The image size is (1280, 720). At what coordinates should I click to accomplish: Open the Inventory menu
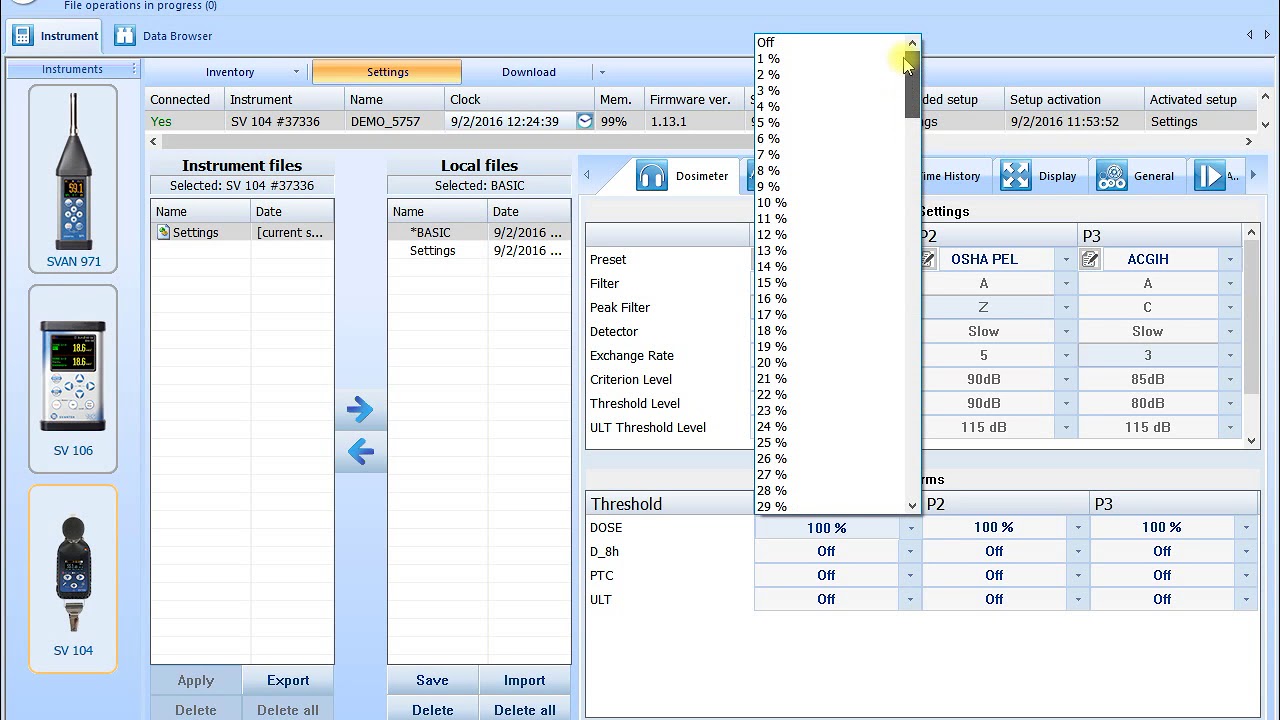pyautogui.click(x=230, y=72)
